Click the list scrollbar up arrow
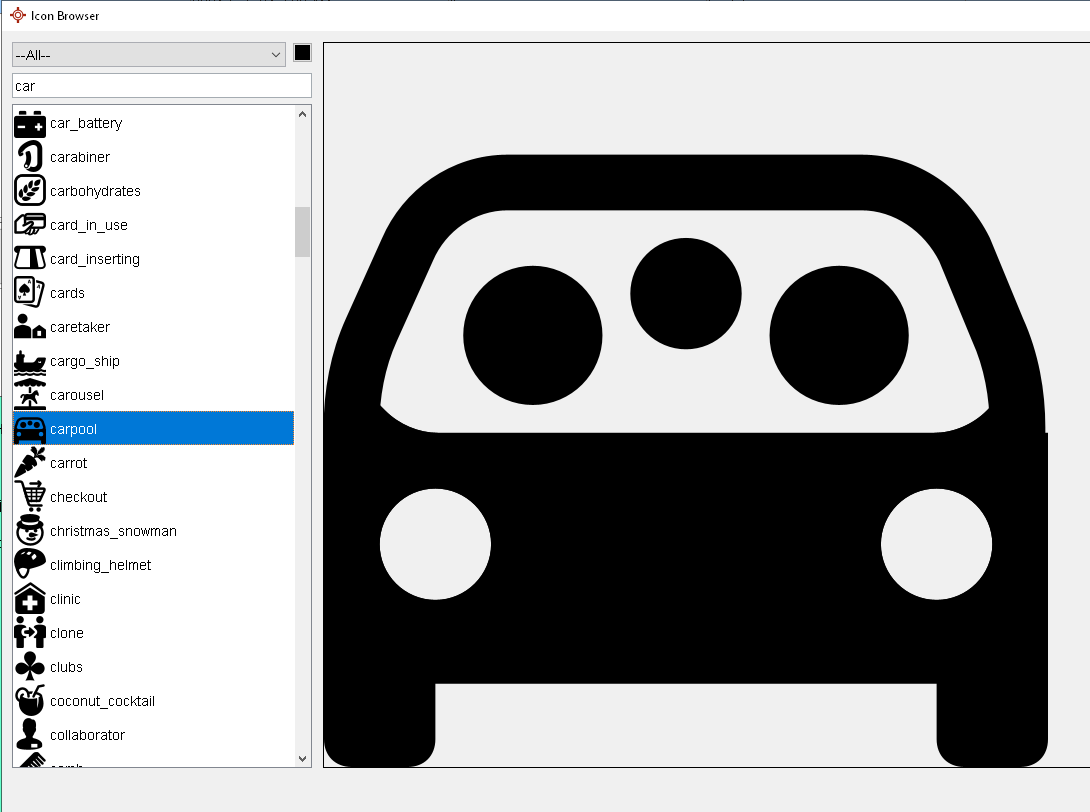This screenshot has height=812, width=1090. 303,114
